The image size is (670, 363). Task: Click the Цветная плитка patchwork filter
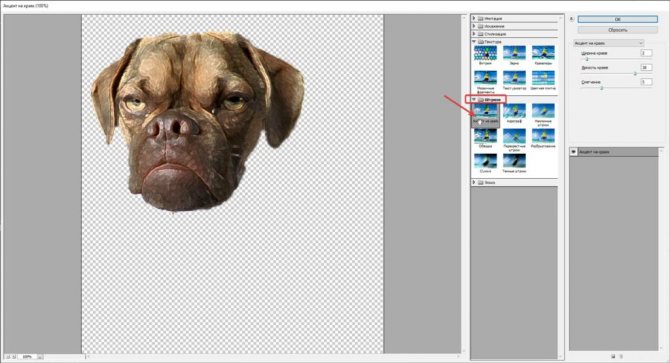pyautogui.click(x=543, y=78)
